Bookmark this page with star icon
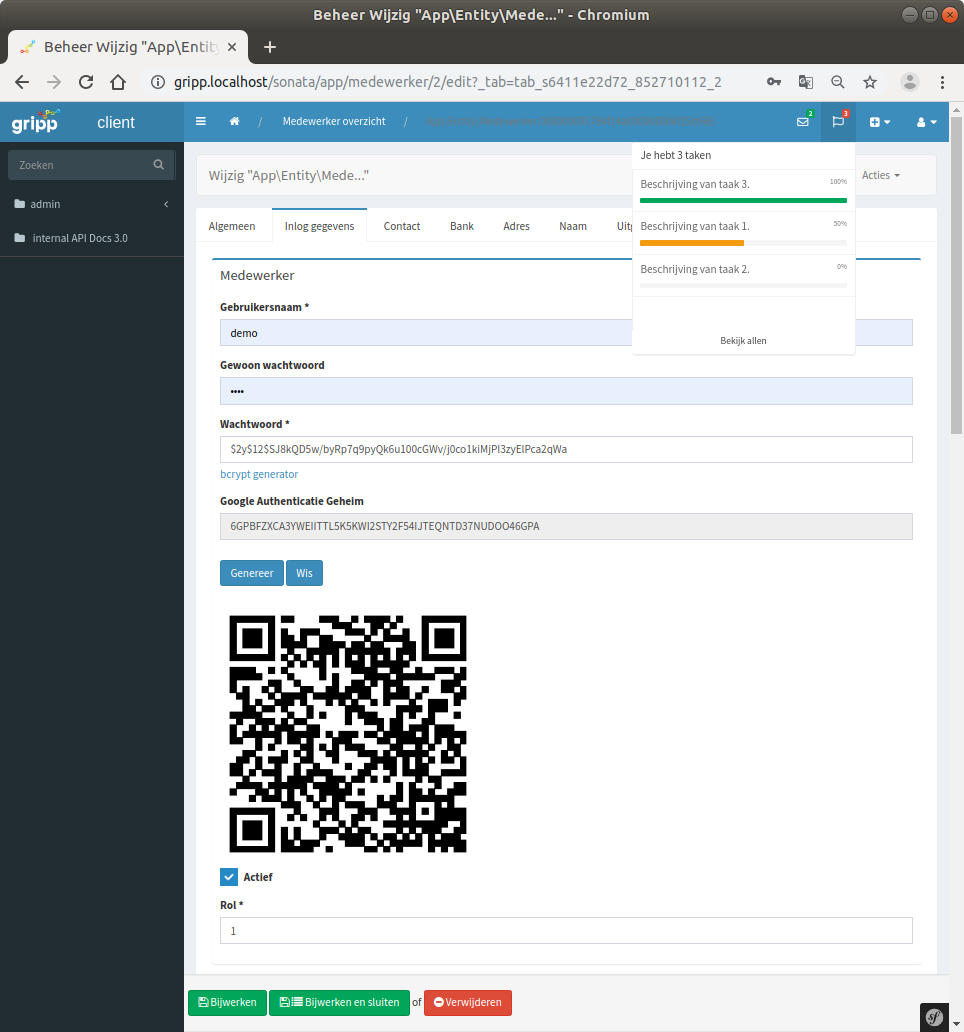This screenshot has width=964, height=1032. point(870,82)
